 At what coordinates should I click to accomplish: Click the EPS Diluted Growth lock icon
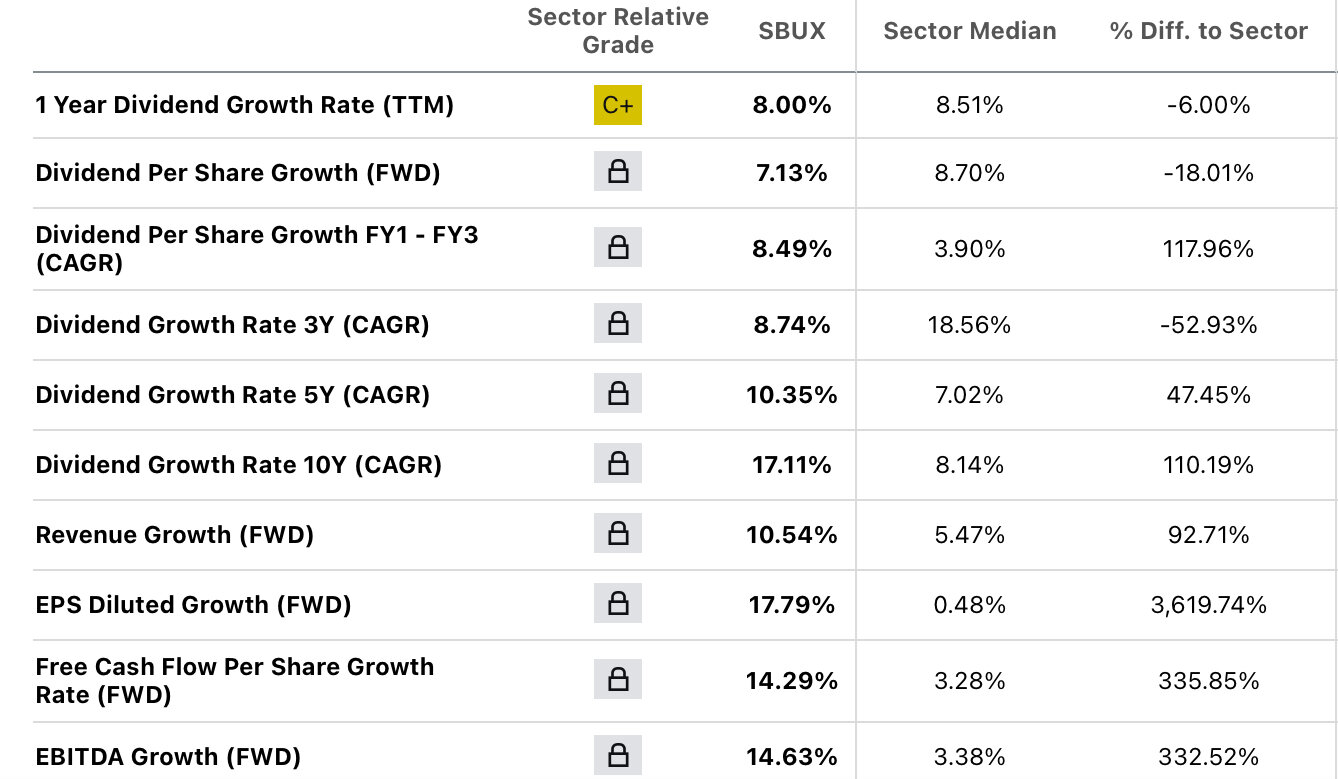click(x=618, y=604)
